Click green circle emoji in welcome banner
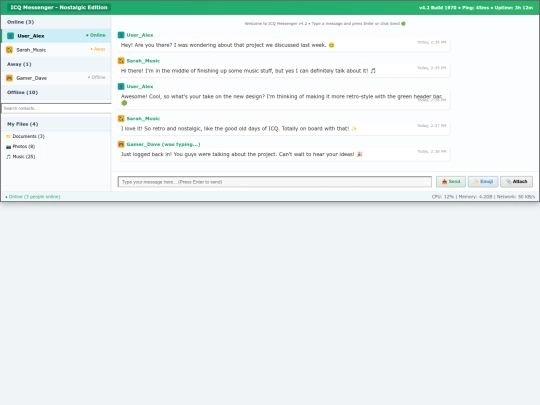This screenshot has height=405, width=540. 403,24
